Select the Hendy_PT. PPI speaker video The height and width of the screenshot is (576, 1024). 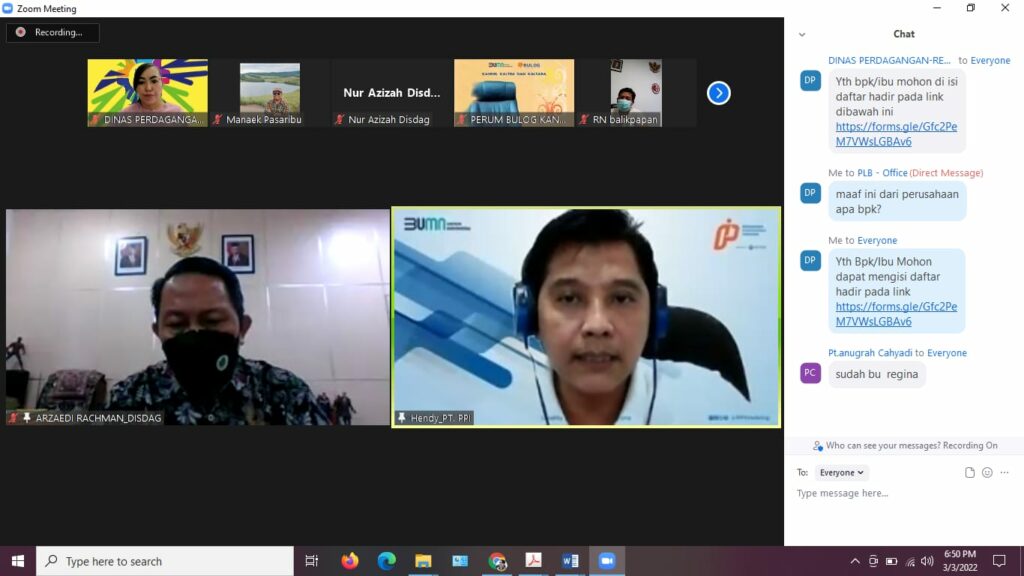coord(586,317)
